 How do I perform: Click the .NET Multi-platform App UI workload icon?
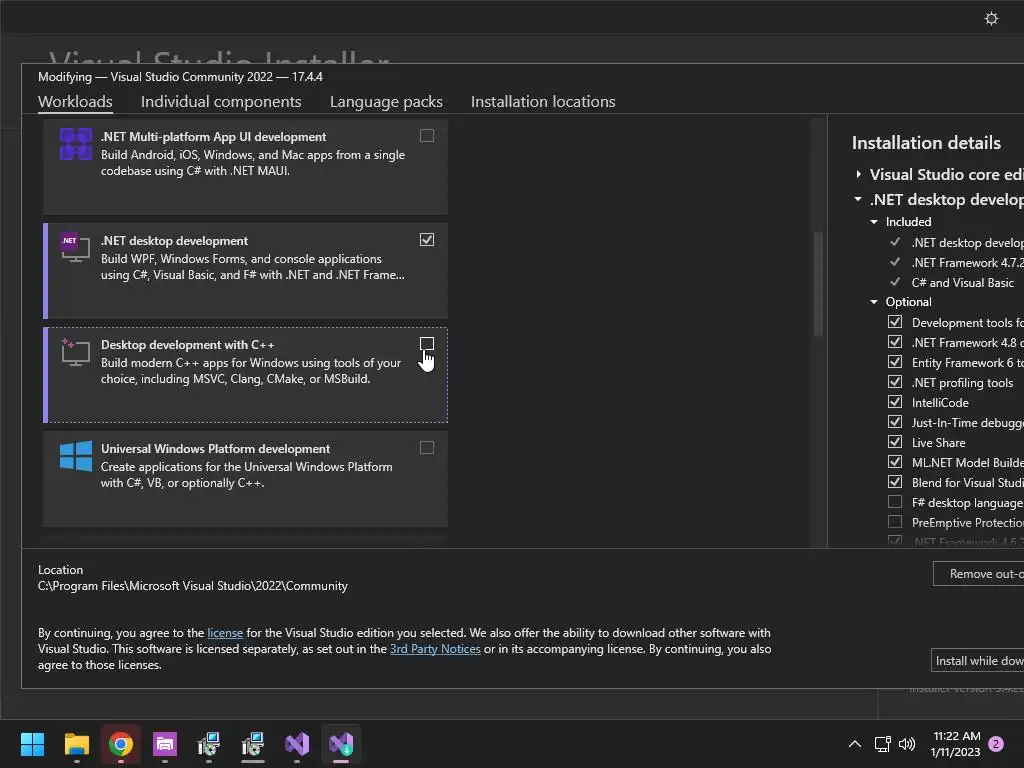point(76,144)
